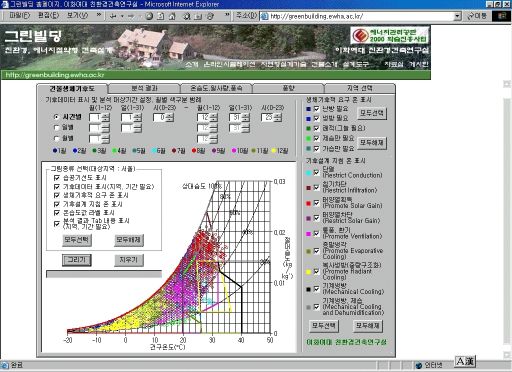Click the back button history dropdown arrow

[x=122, y=16]
